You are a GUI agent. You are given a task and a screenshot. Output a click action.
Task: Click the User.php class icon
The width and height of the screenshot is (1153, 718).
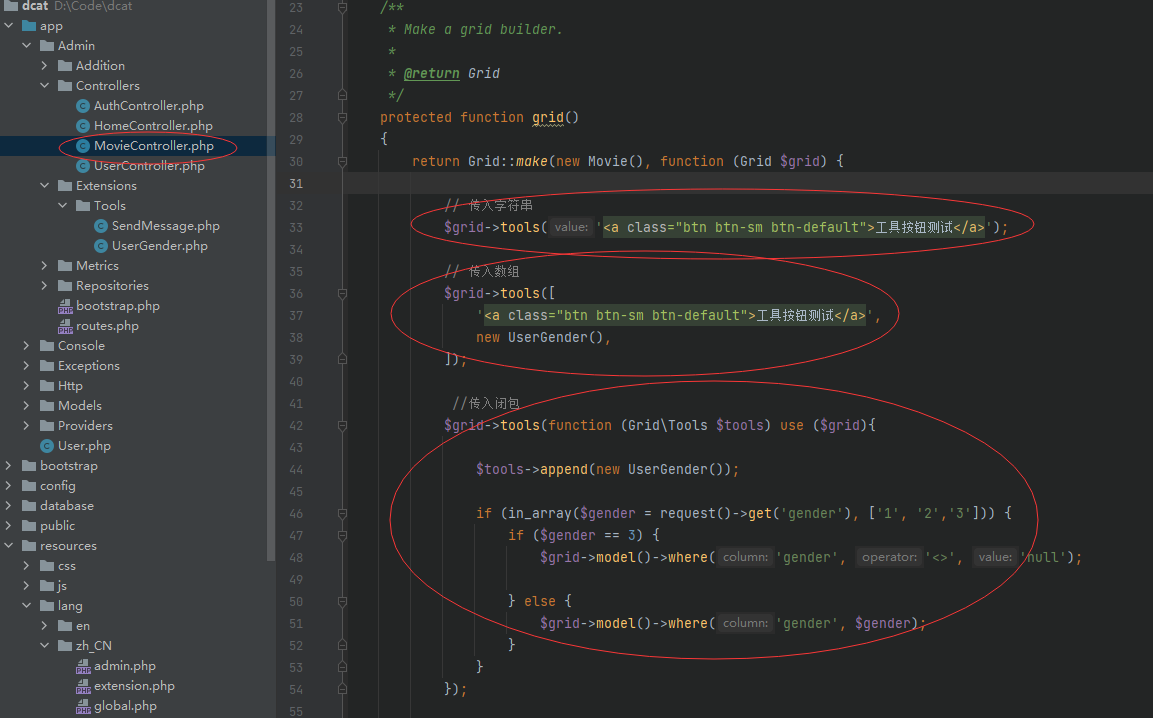(x=47, y=446)
